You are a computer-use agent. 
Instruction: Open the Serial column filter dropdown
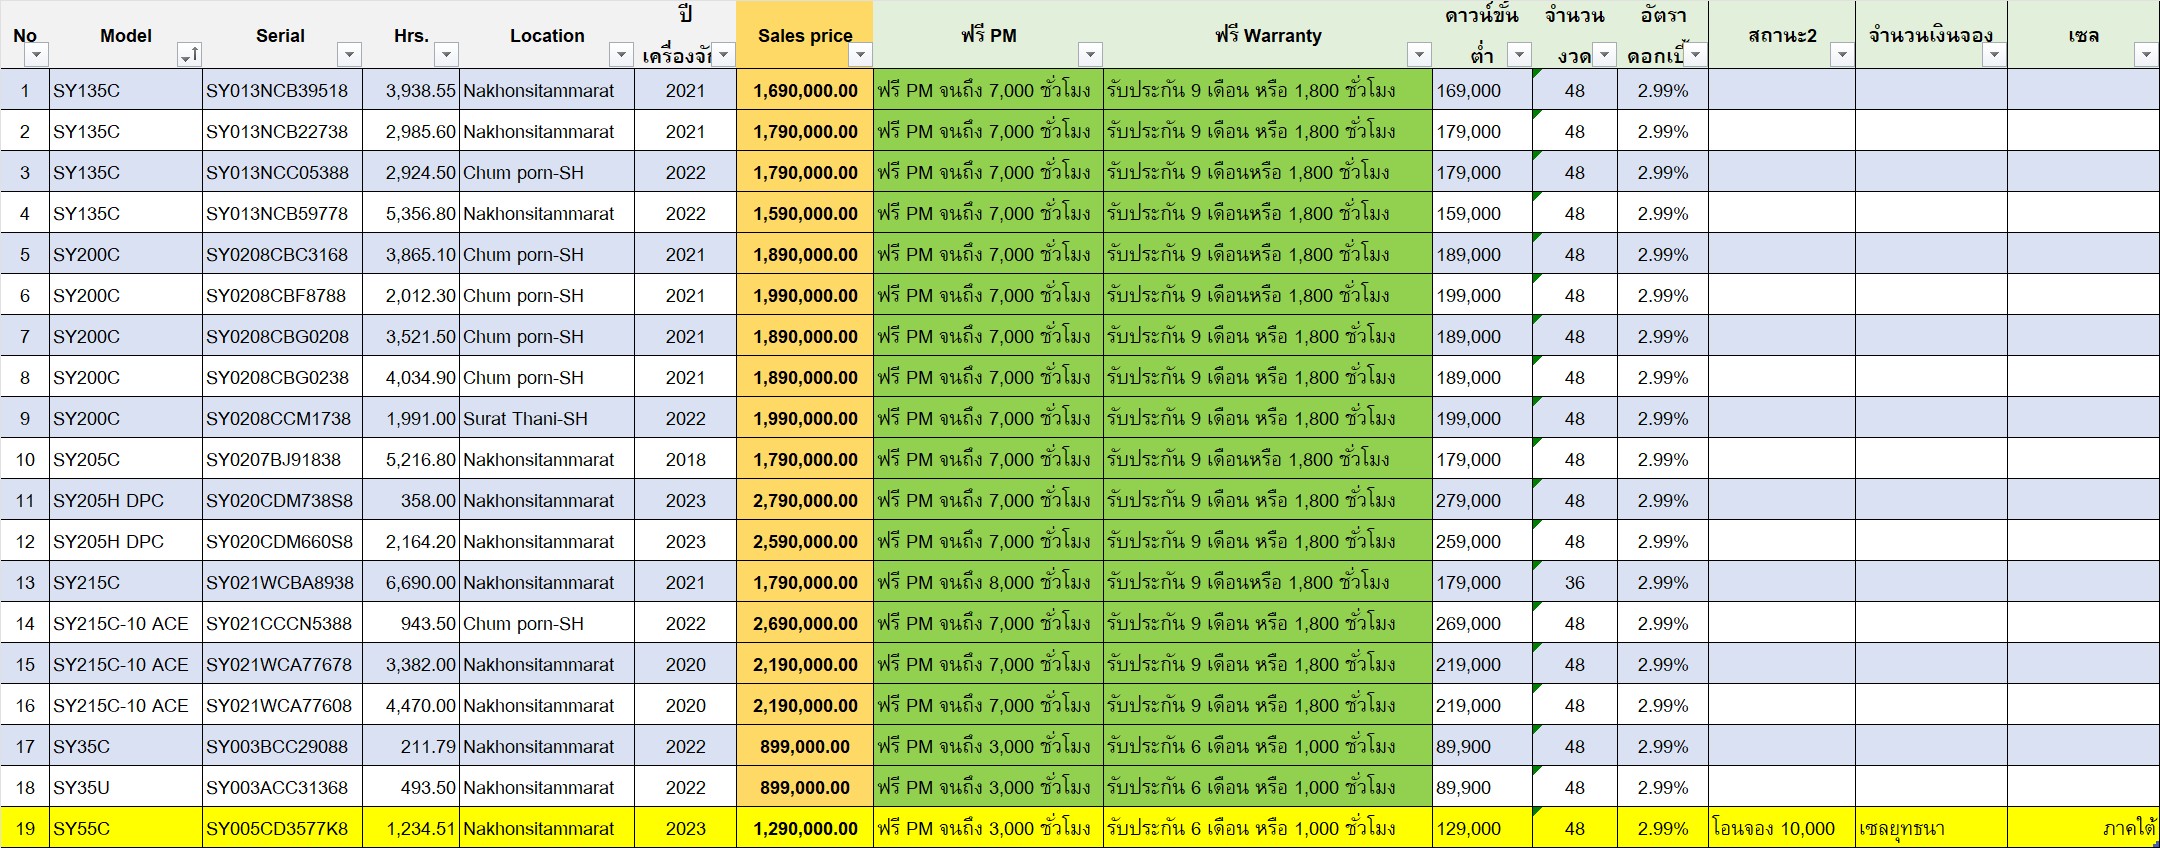pyautogui.click(x=349, y=55)
